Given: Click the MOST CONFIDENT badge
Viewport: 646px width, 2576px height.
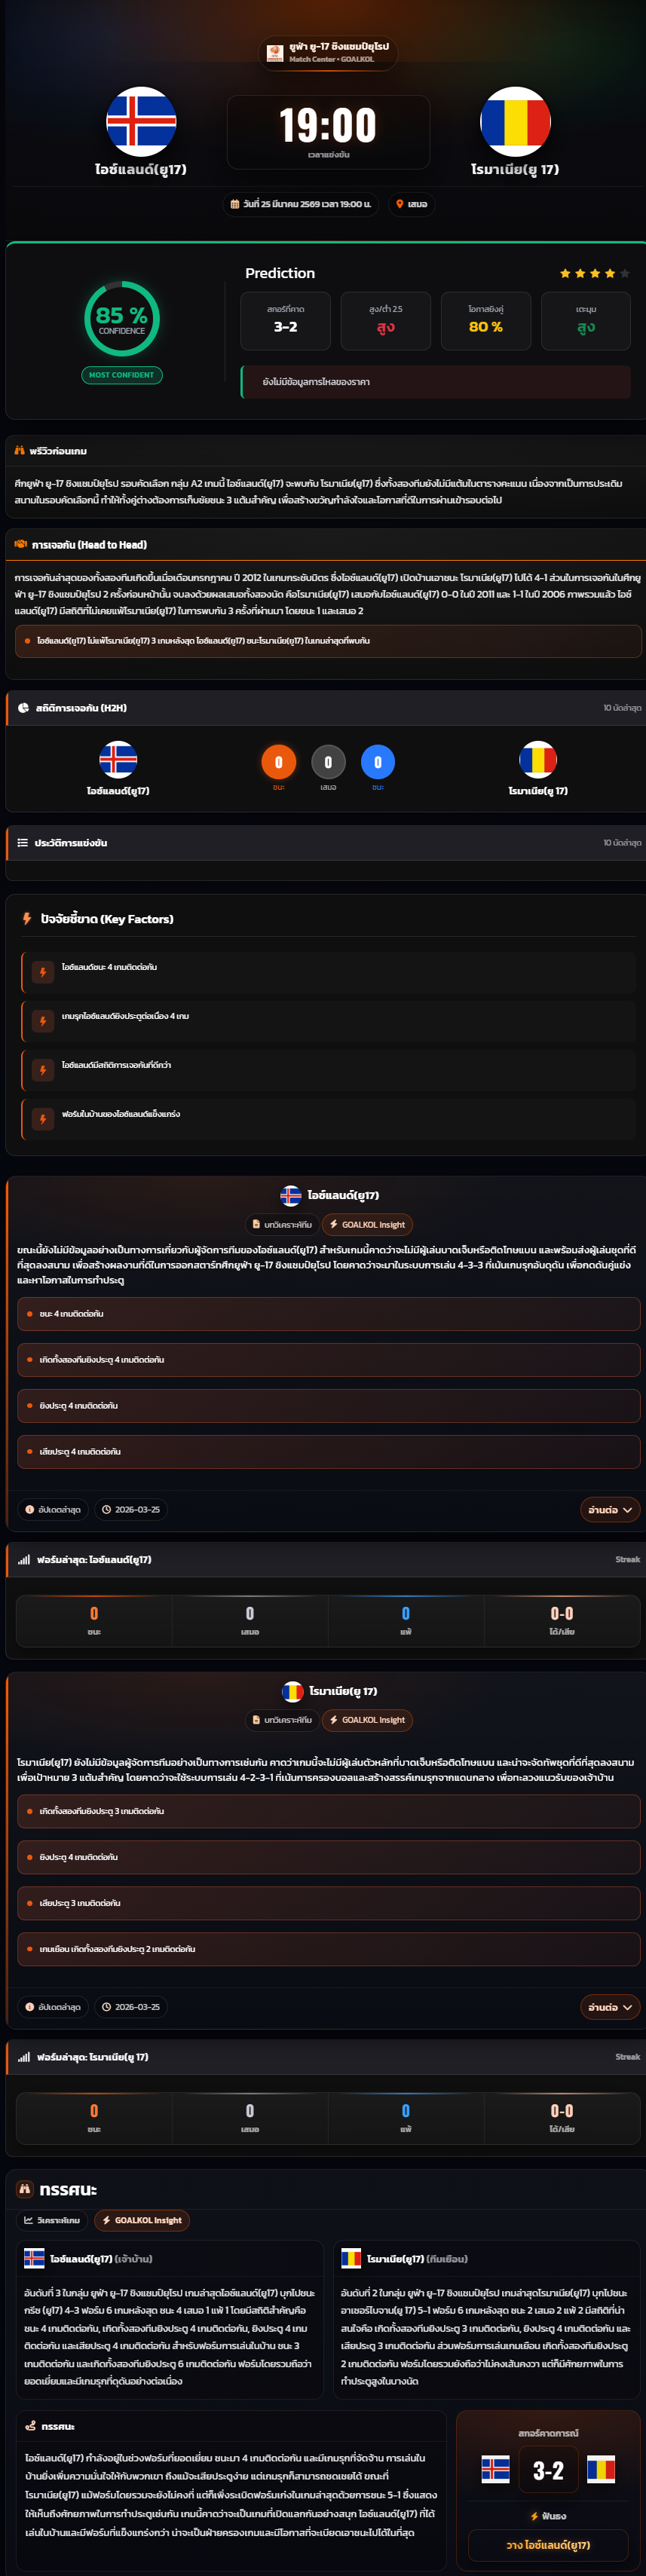Looking at the screenshot, I should click(x=122, y=375).
